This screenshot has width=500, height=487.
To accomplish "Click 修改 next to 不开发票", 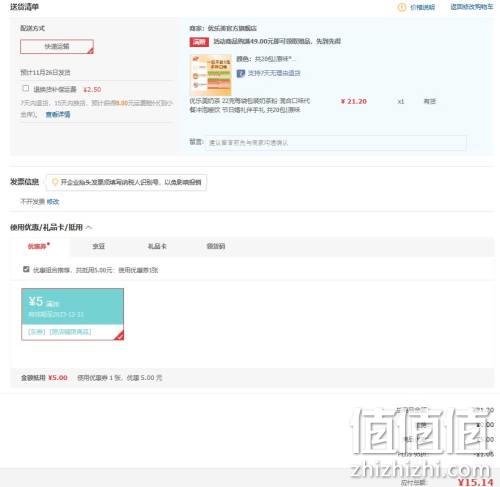I will click(53, 202).
